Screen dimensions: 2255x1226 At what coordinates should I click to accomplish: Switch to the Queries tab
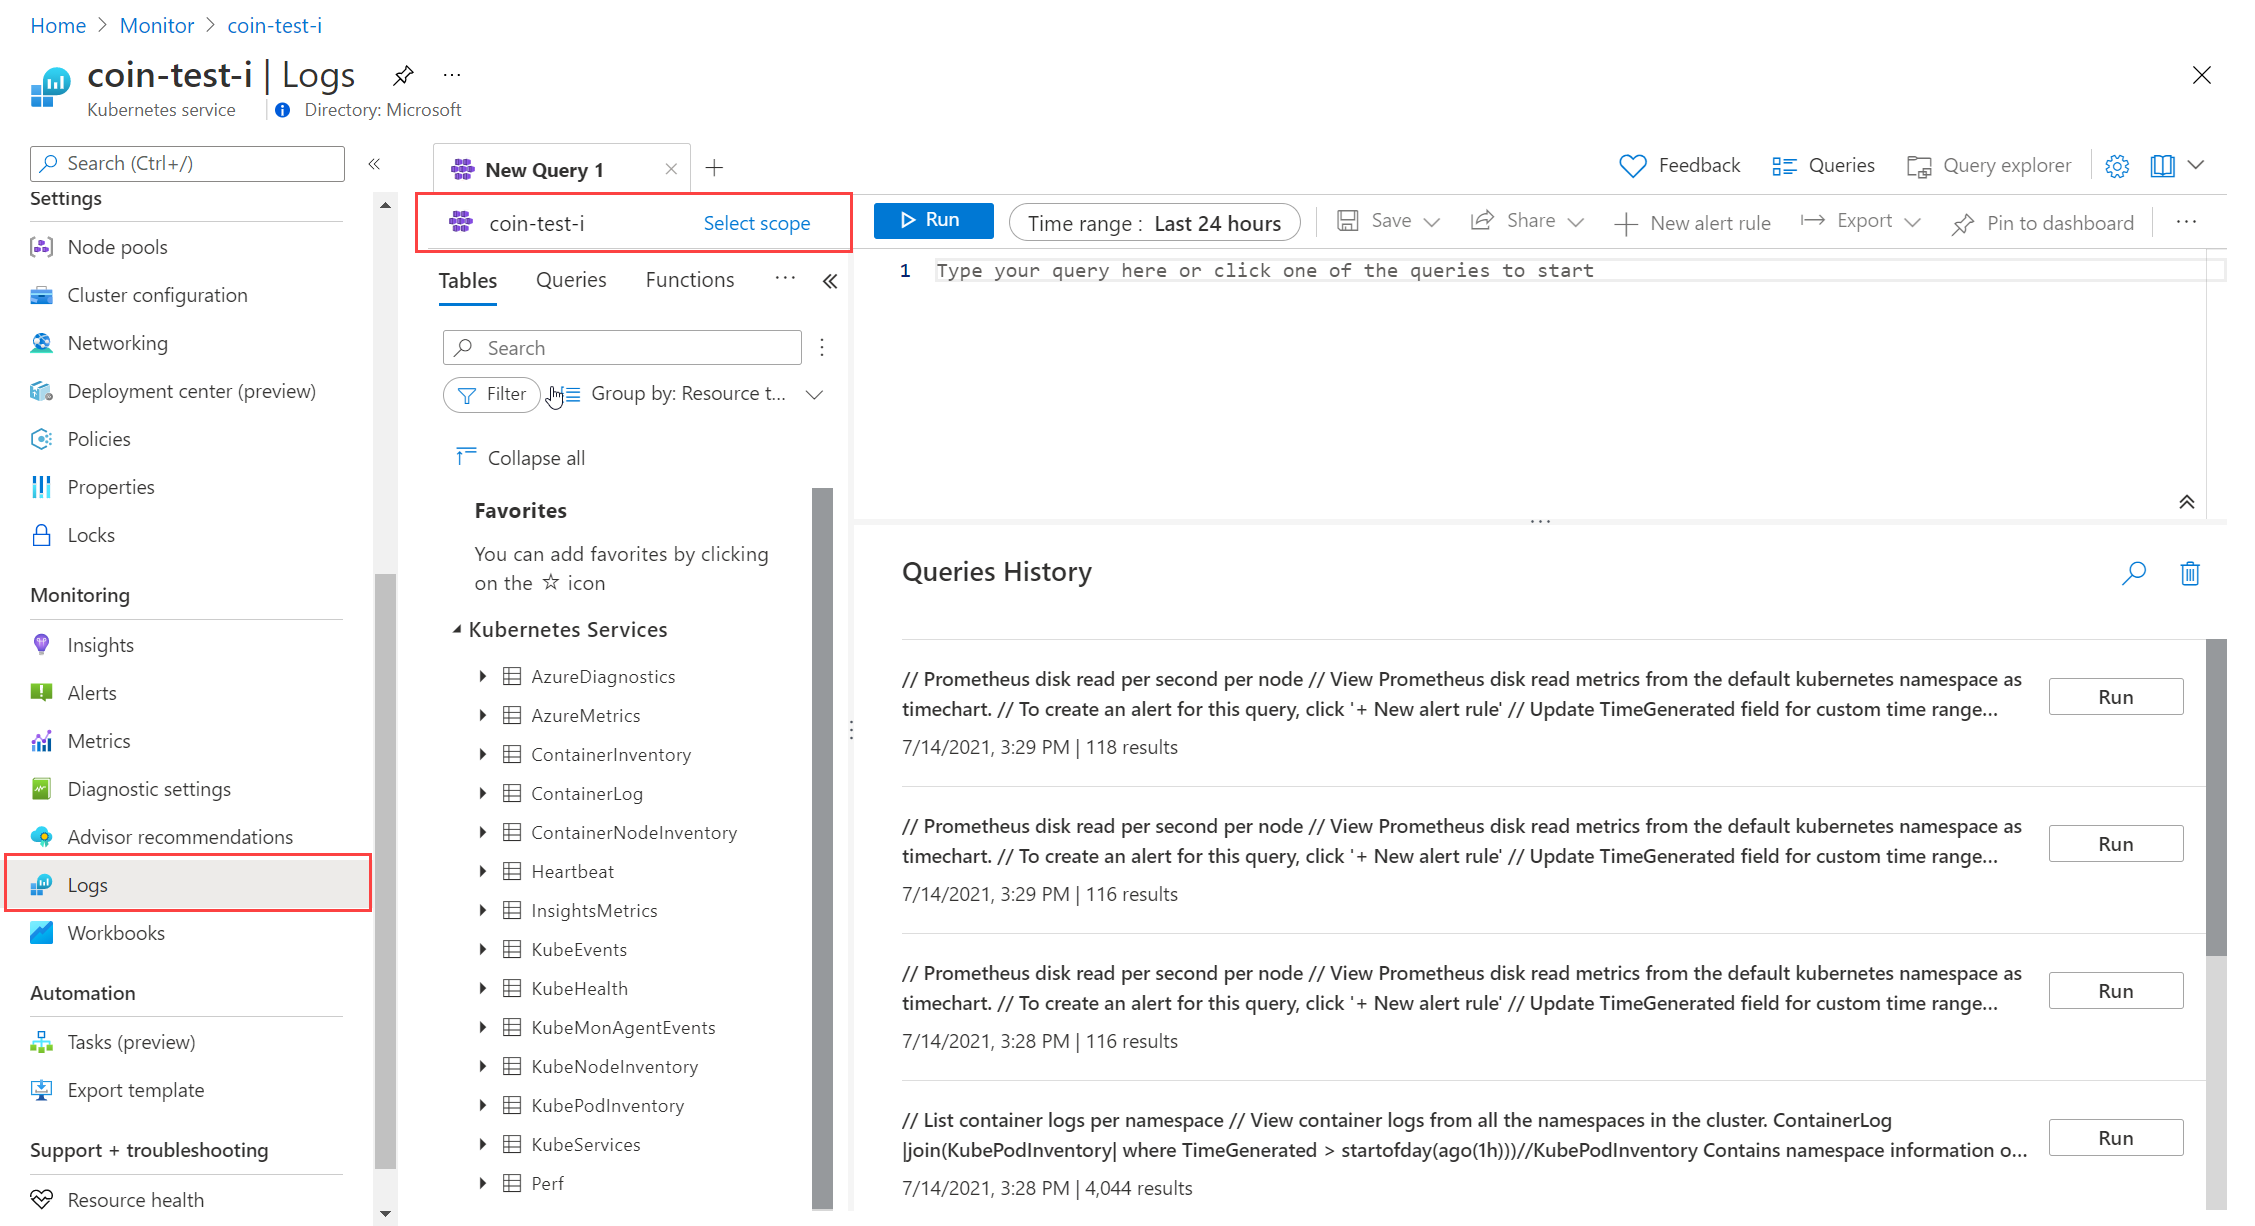(x=571, y=279)
